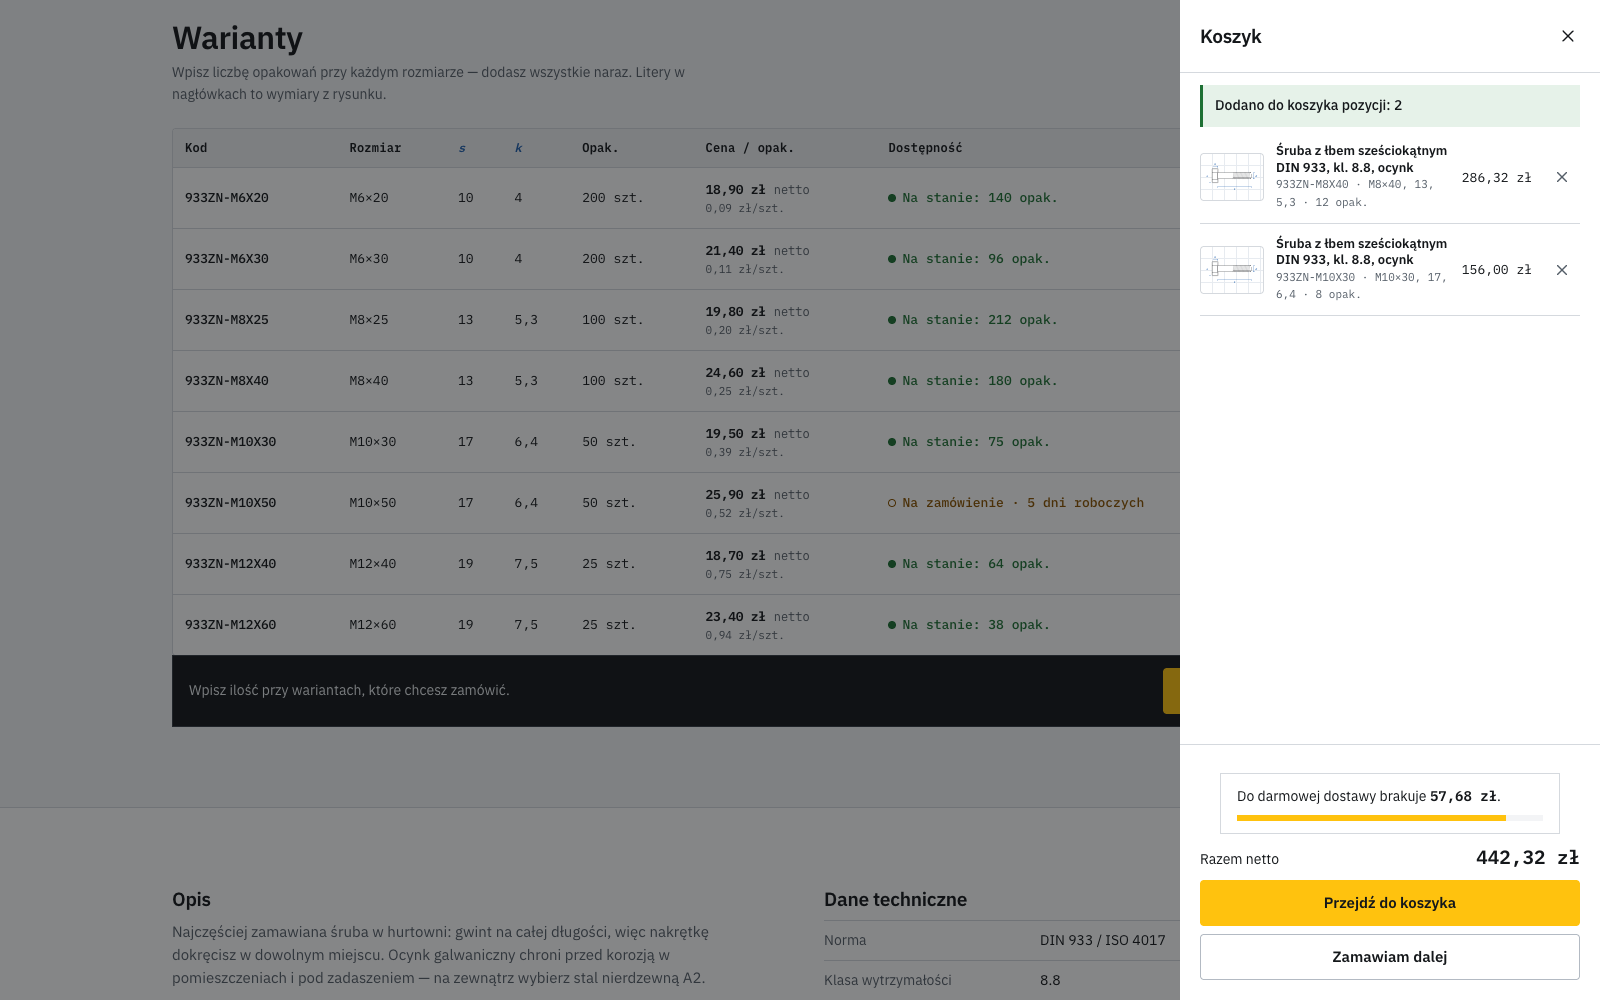Click the 442,32 zł total net amount

1527,858
